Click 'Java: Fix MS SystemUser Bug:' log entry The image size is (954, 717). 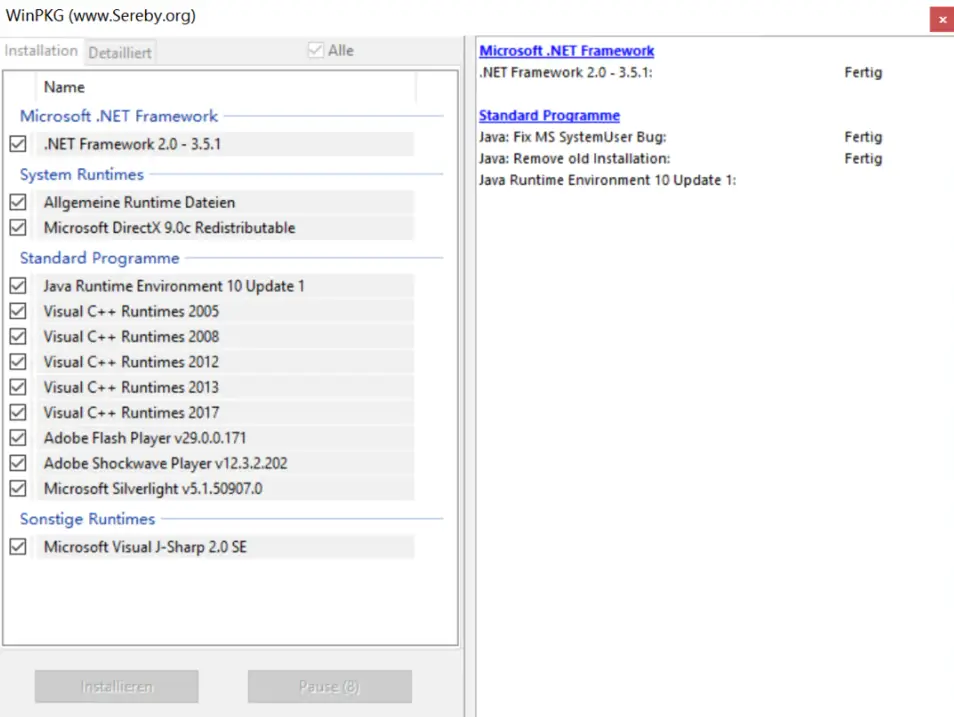(573, 137)
